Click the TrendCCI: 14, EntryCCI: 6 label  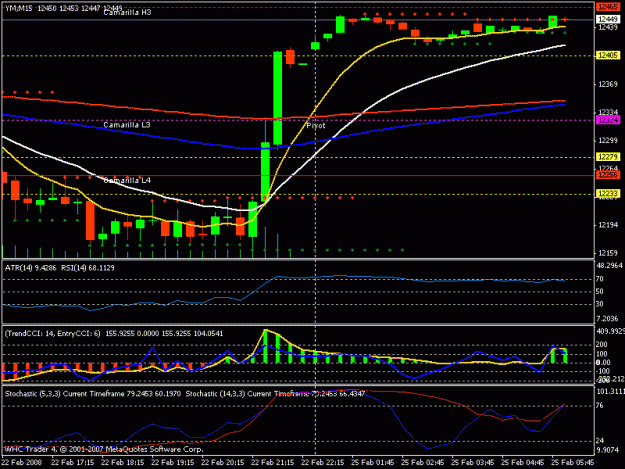click(53, 334)
